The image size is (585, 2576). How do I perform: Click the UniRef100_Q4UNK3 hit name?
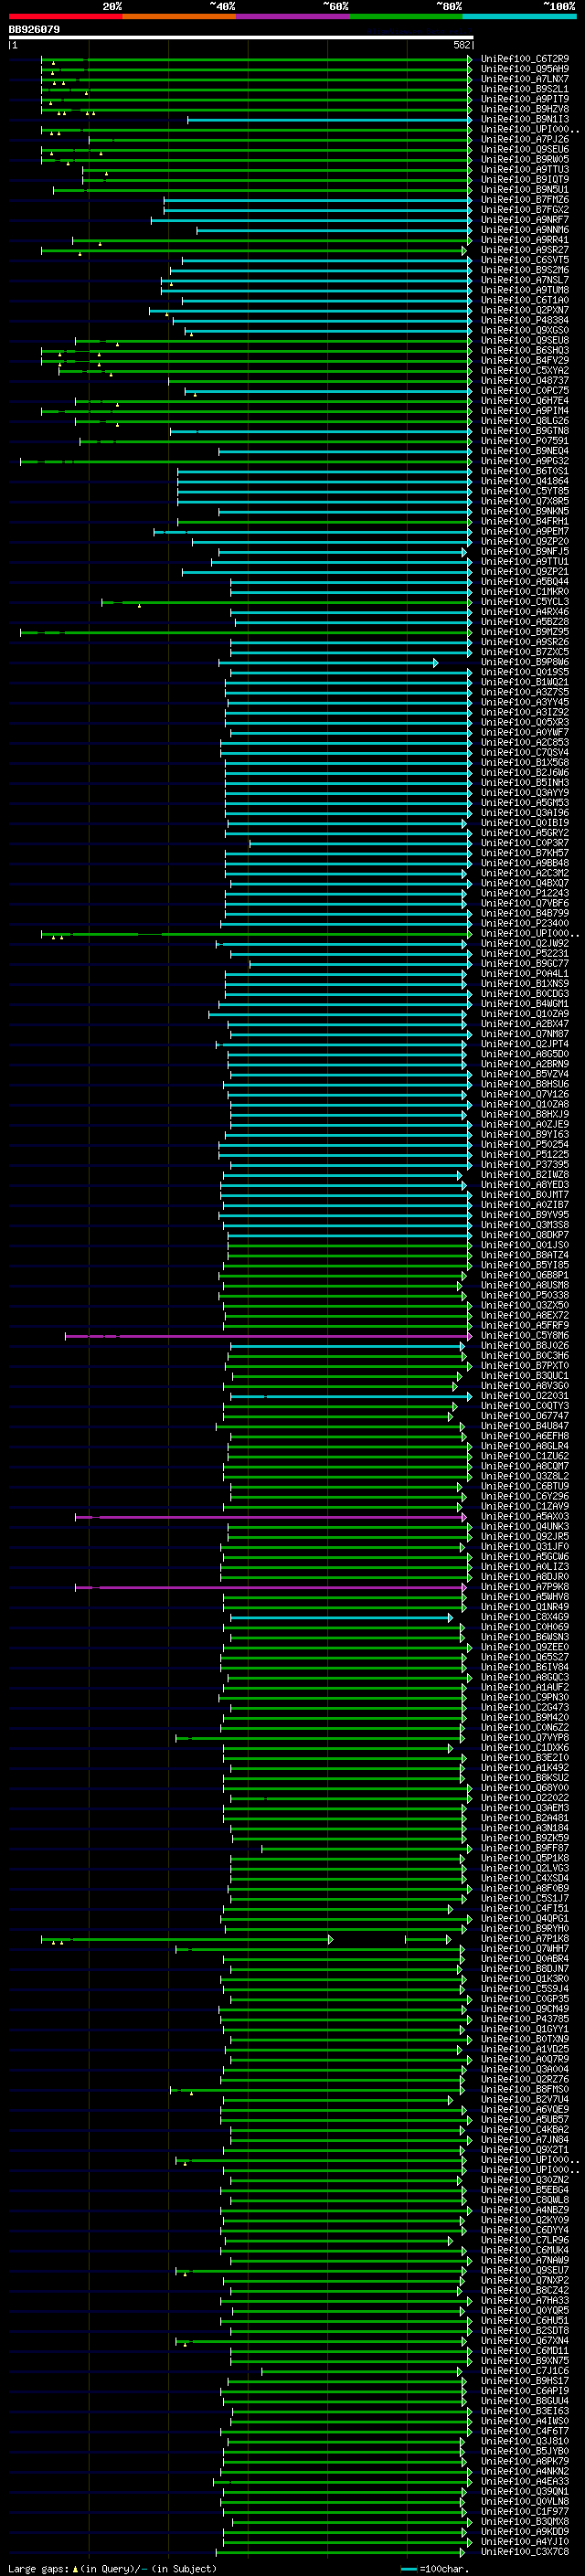pos(525,1527)
